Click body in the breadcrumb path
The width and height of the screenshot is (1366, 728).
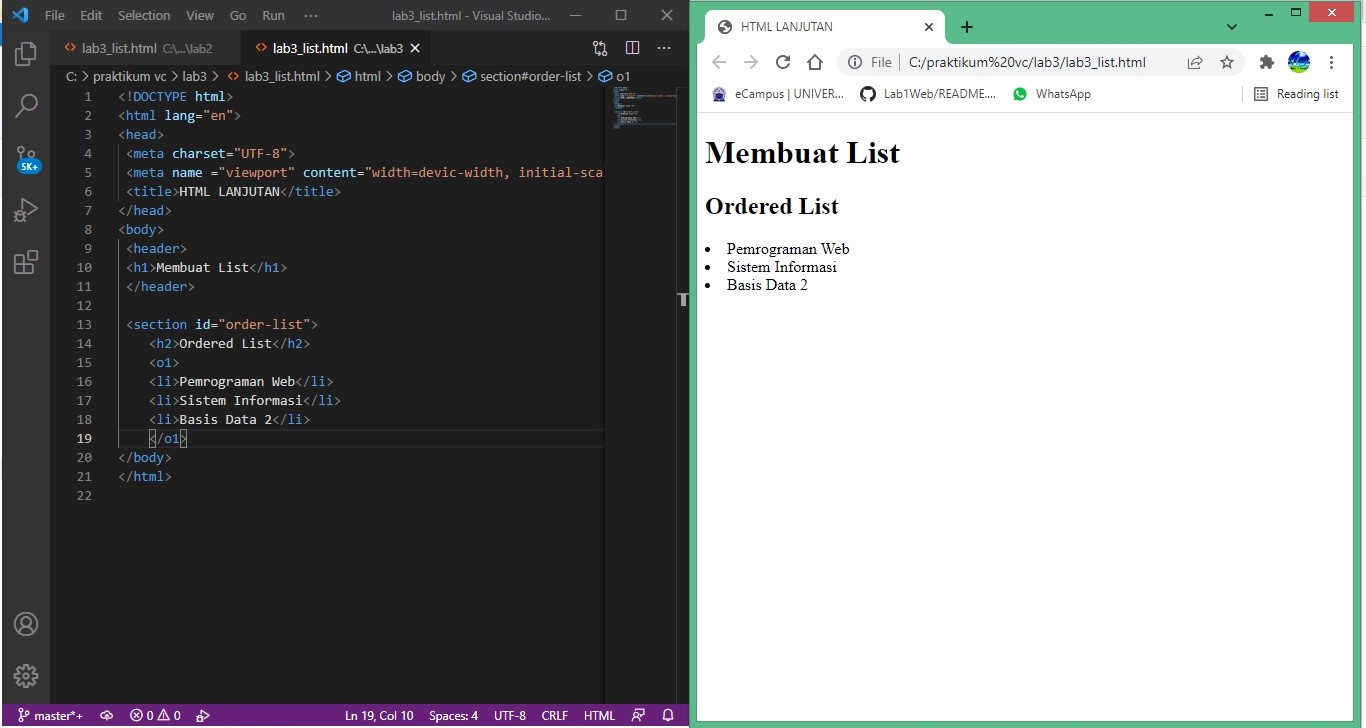430,76
